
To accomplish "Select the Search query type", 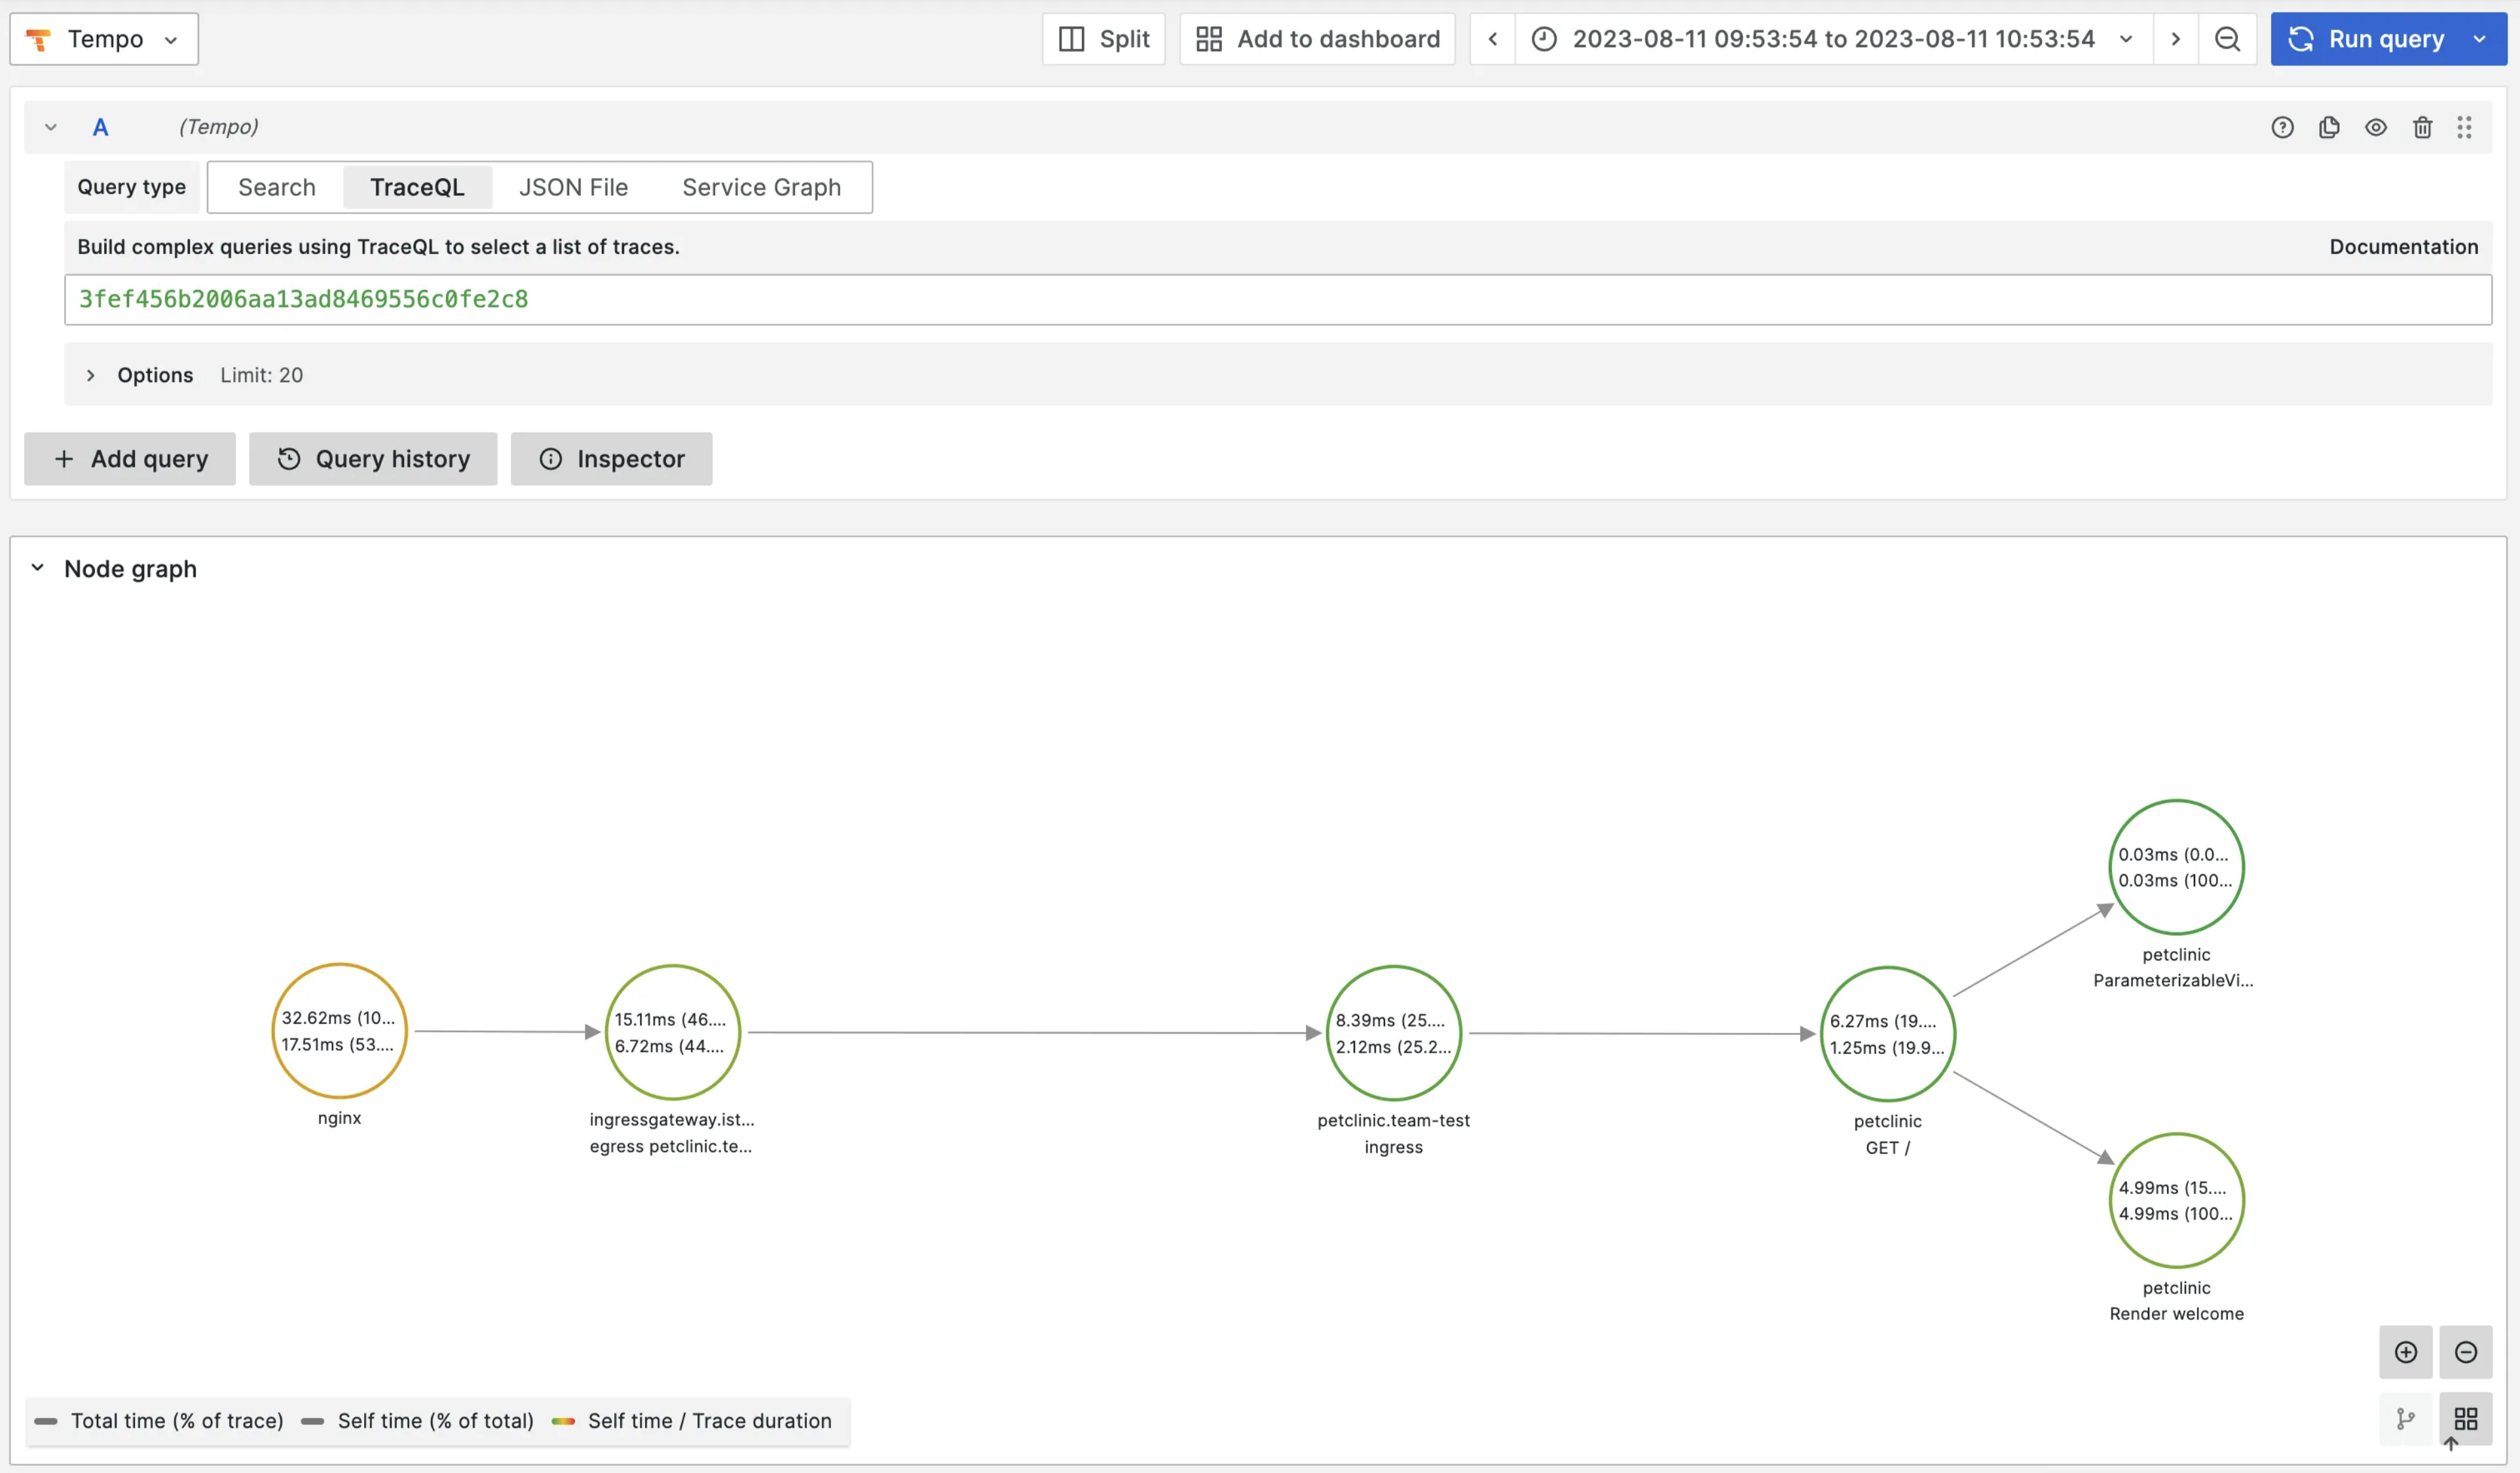I will coord(276,187).
